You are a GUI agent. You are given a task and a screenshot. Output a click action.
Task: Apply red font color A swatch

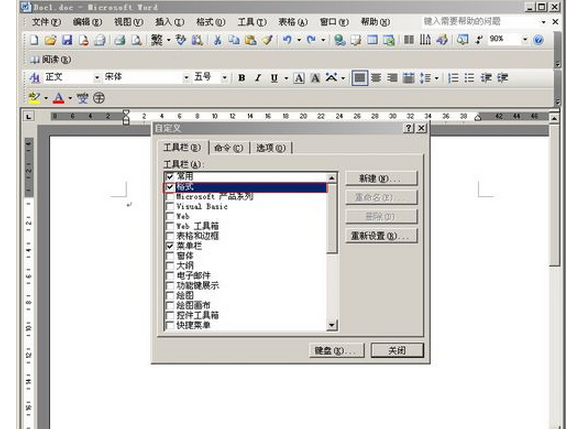(x=58, y=98)
